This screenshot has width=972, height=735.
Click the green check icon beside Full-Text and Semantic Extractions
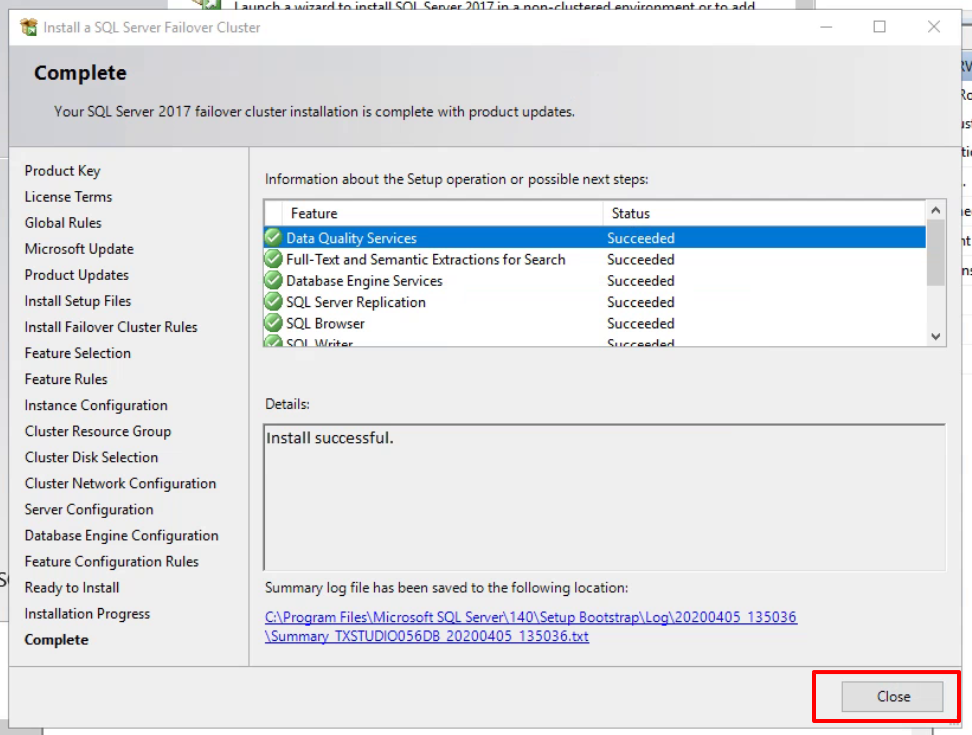(x=273, y=259)
